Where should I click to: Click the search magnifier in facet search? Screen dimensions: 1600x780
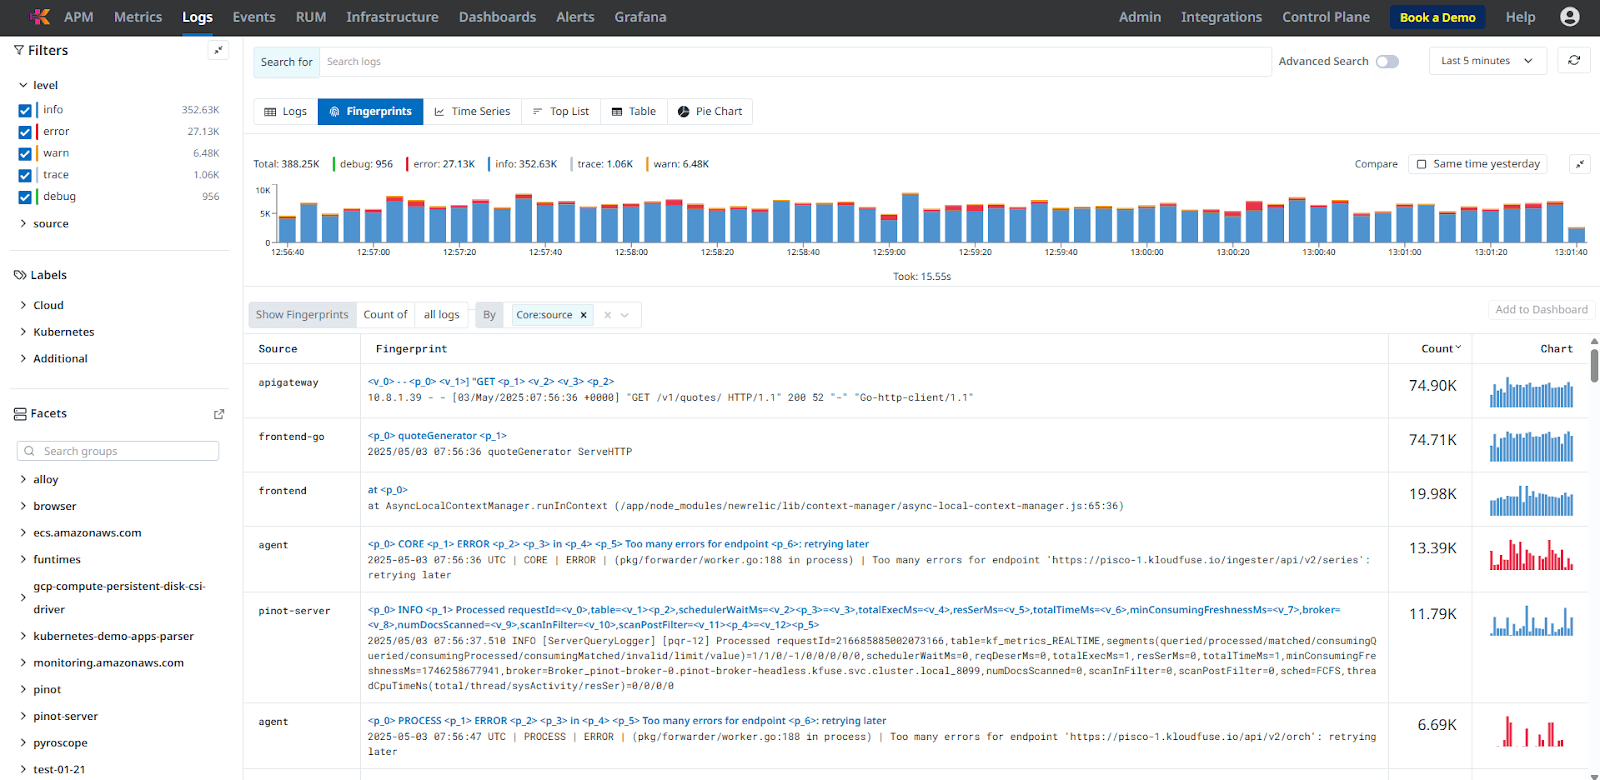point(30,451)
